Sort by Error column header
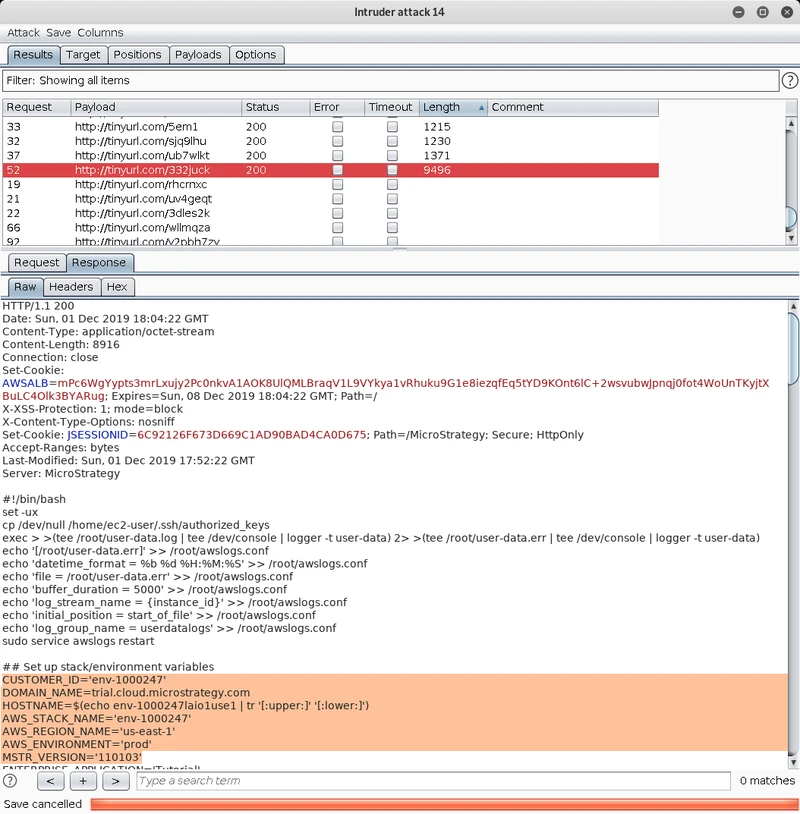Image resolution: width=800 pixels, height=814 pixels. pyautogui.click(x=337, y=107)
